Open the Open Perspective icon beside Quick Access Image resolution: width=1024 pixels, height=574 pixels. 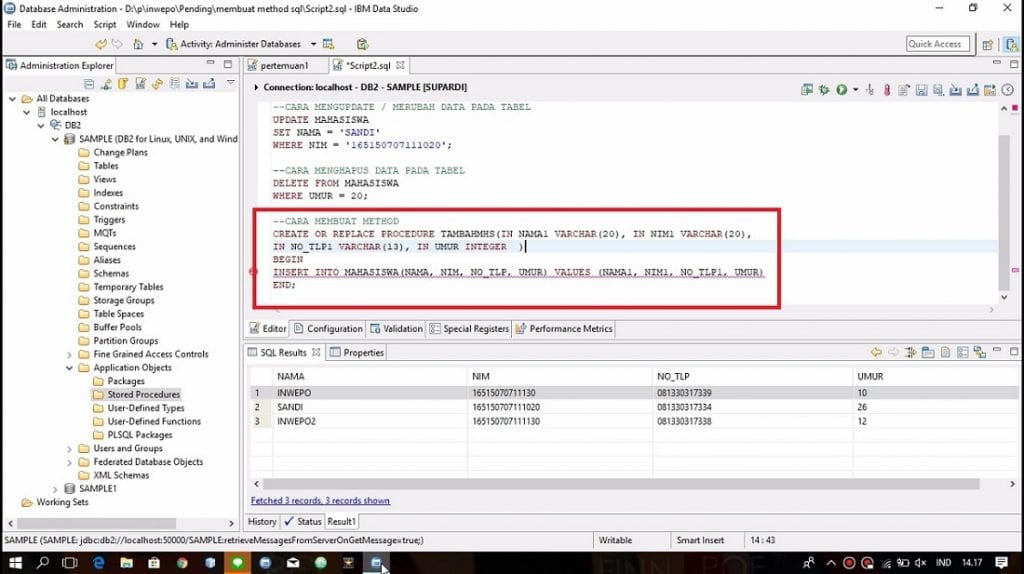(987, 44)
